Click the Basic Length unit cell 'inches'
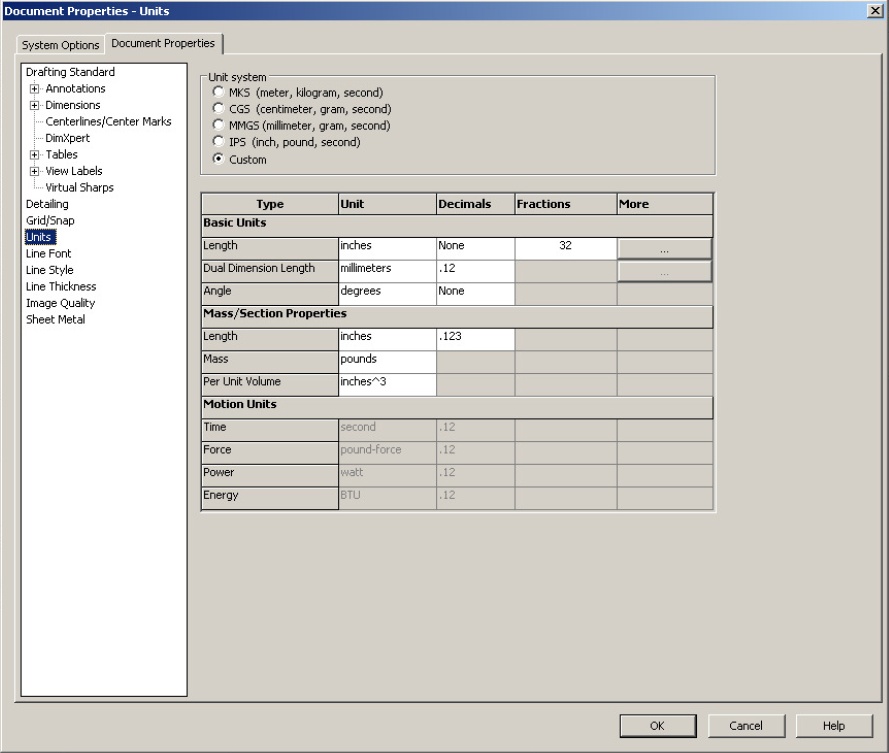The image size is (889, 753). (x=387, y=248)
